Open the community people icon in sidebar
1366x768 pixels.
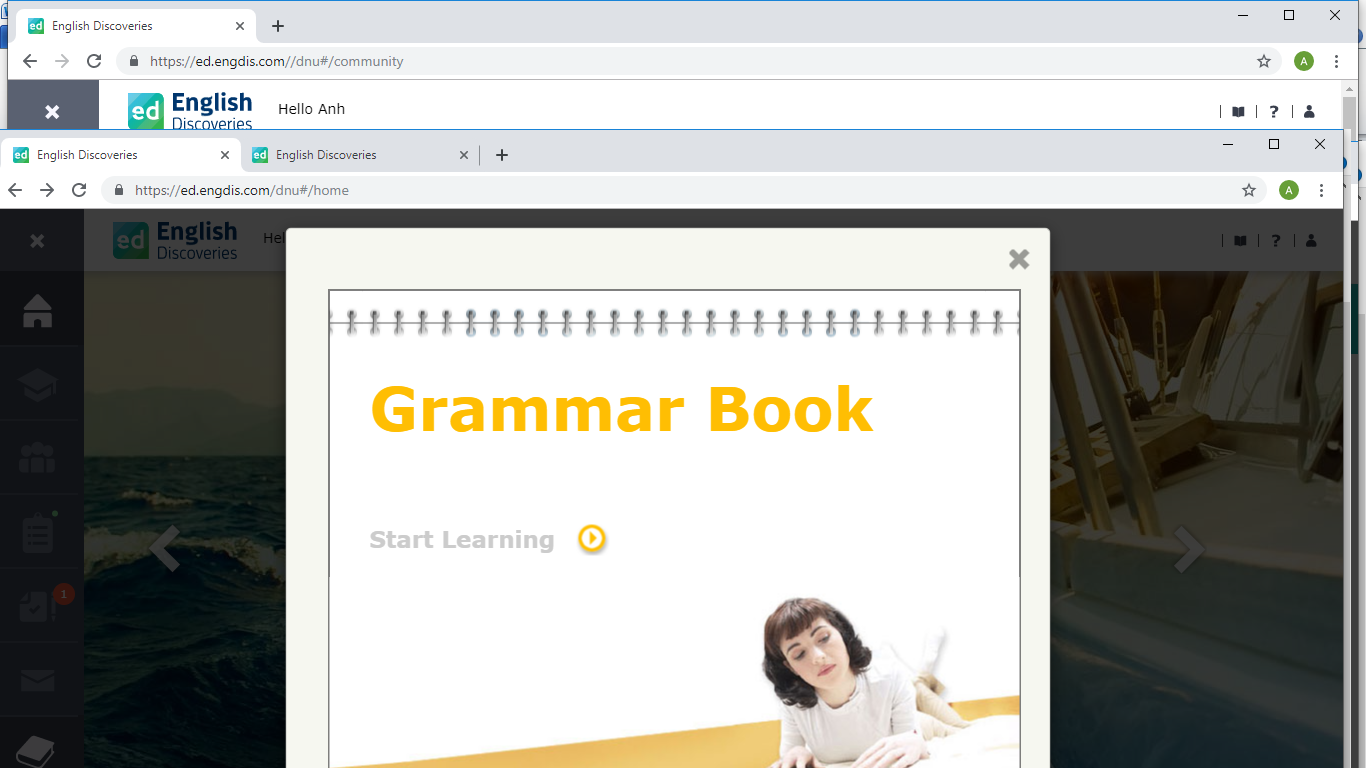click(x=37, y=458)
